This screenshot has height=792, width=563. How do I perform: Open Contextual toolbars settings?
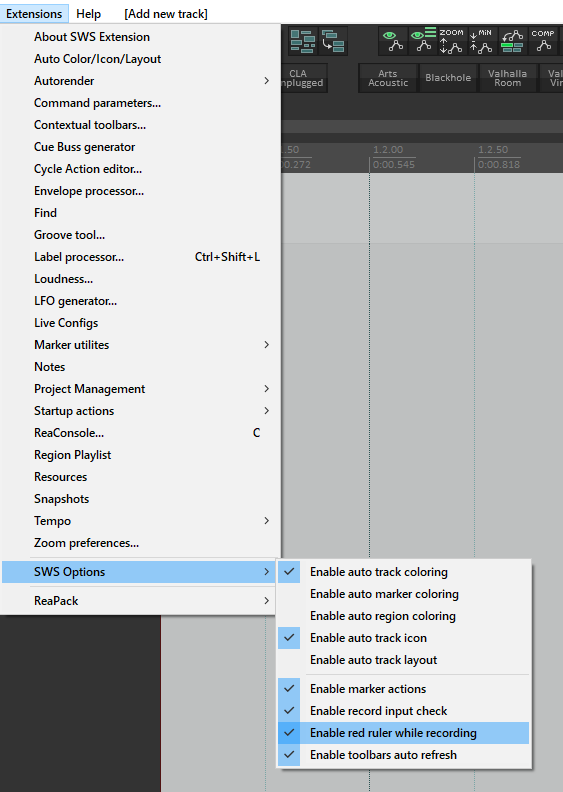(x=139, y=125)
